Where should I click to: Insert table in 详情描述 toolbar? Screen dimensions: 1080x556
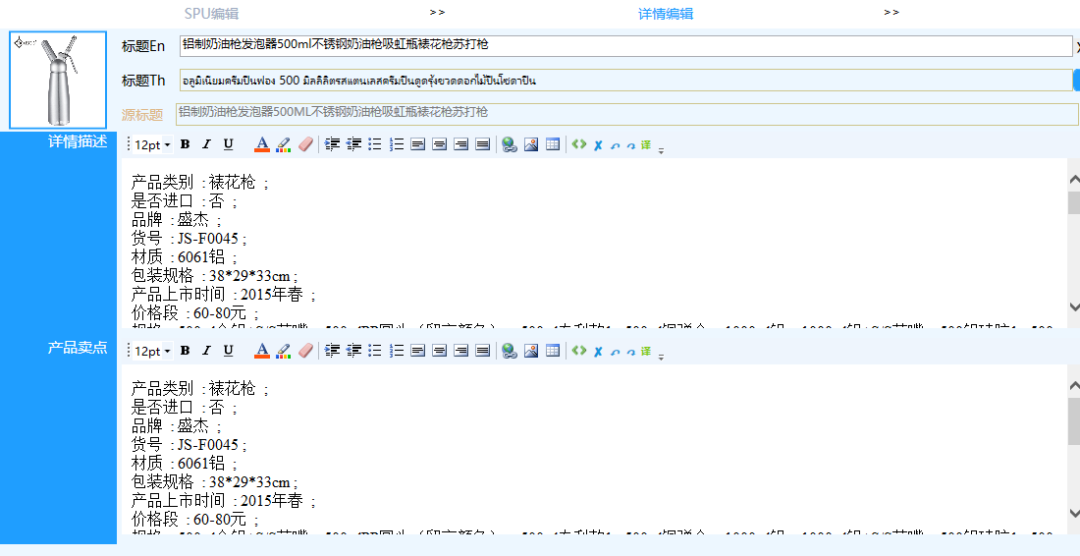click(x=552, y=144)
